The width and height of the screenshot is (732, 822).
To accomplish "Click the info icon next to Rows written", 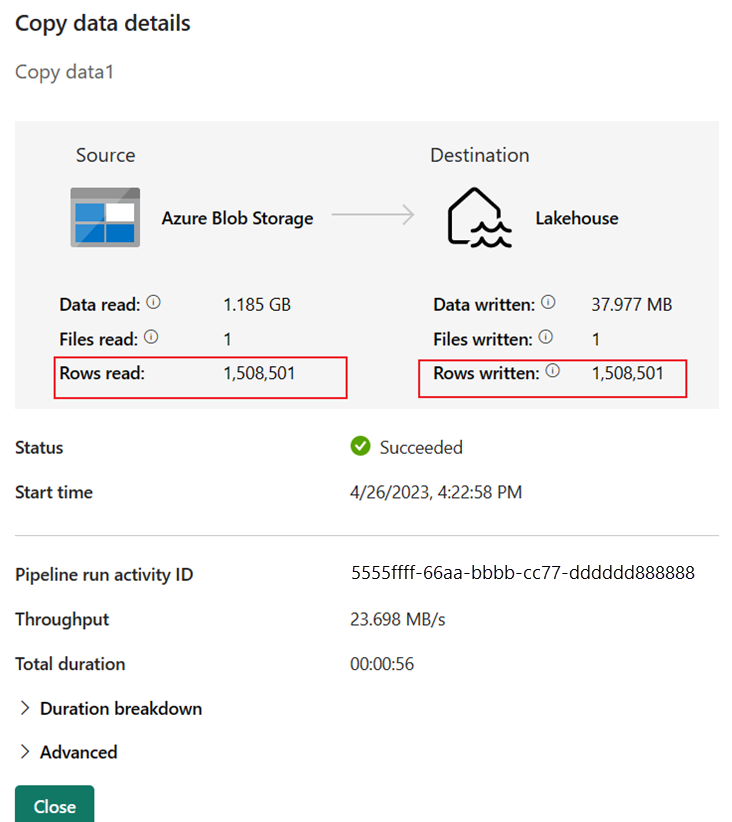I will 553,371.
